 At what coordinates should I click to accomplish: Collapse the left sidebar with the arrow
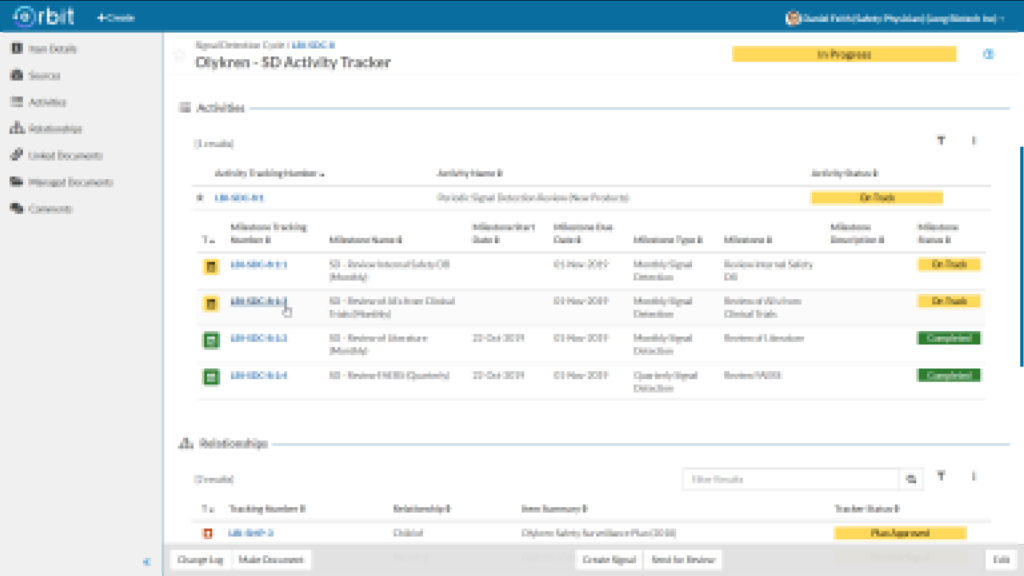click(146, 562)
